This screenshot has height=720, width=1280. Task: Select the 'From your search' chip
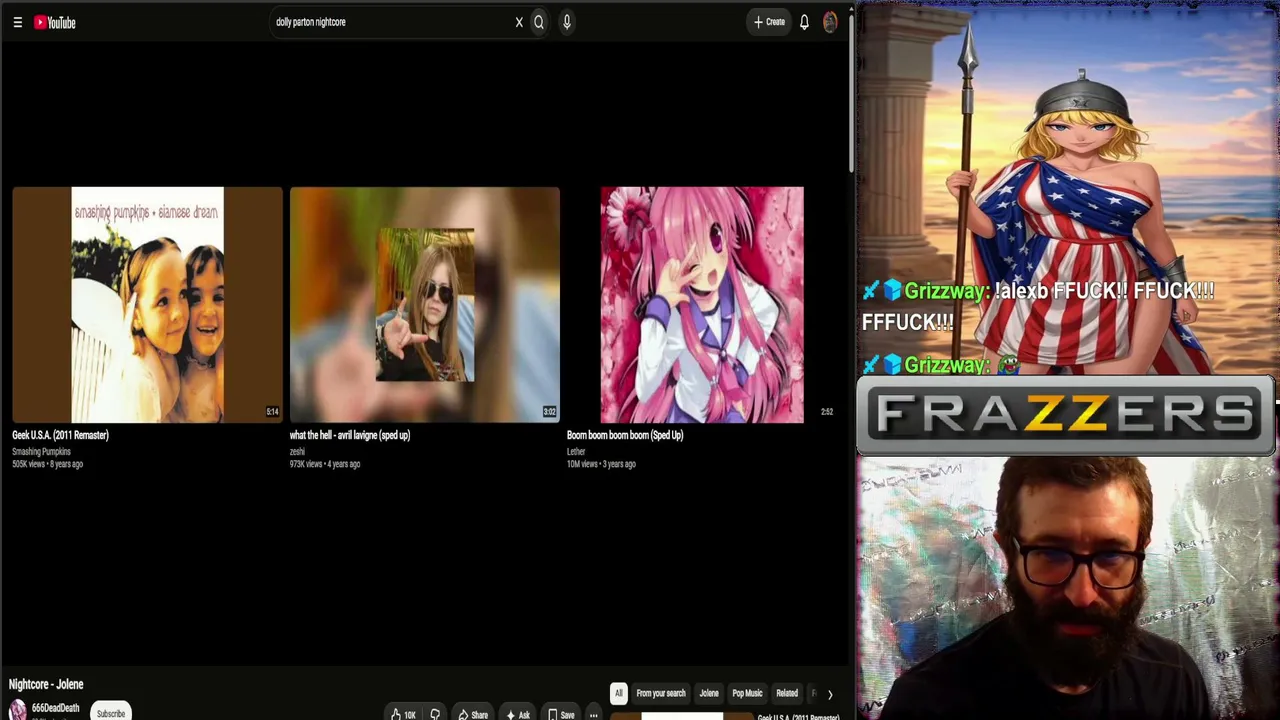pyautogui.click(x=661, y=693)
